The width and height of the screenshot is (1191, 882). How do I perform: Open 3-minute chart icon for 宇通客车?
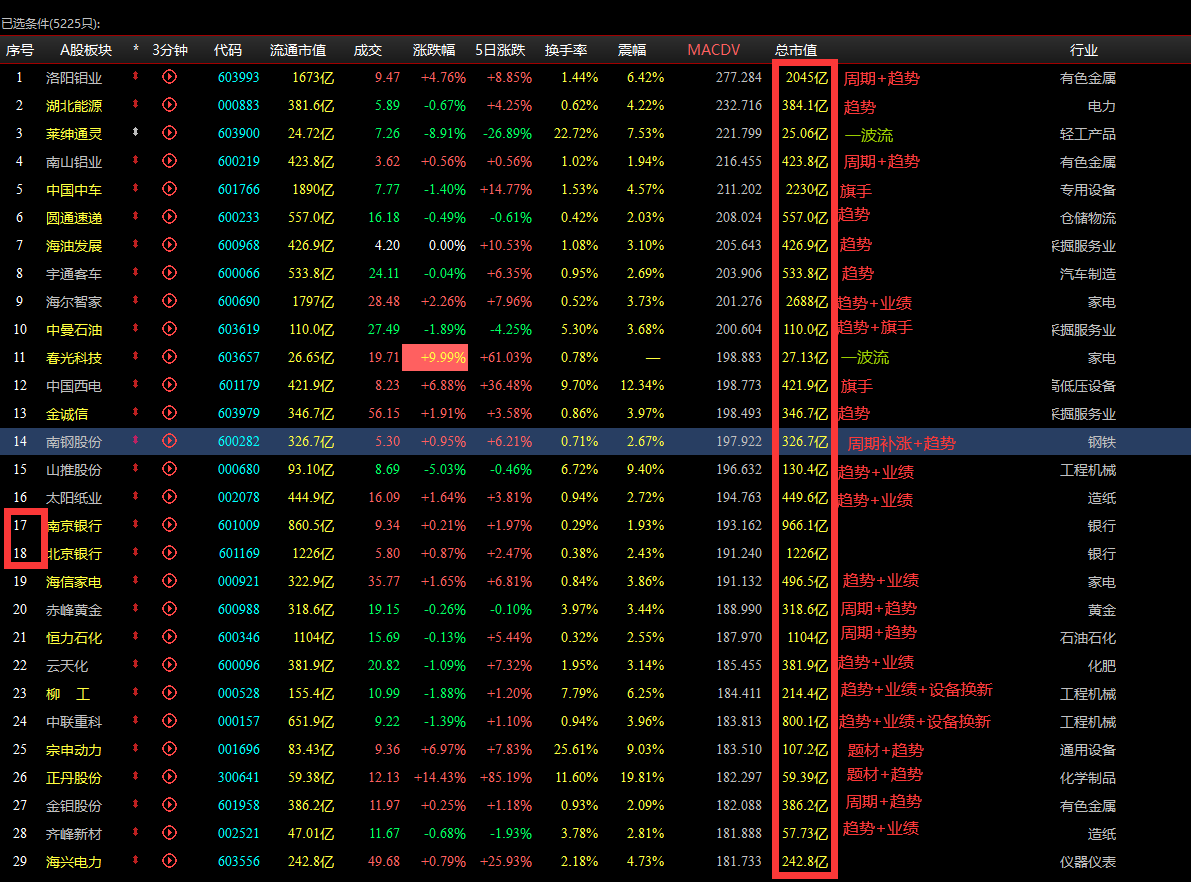169,273
